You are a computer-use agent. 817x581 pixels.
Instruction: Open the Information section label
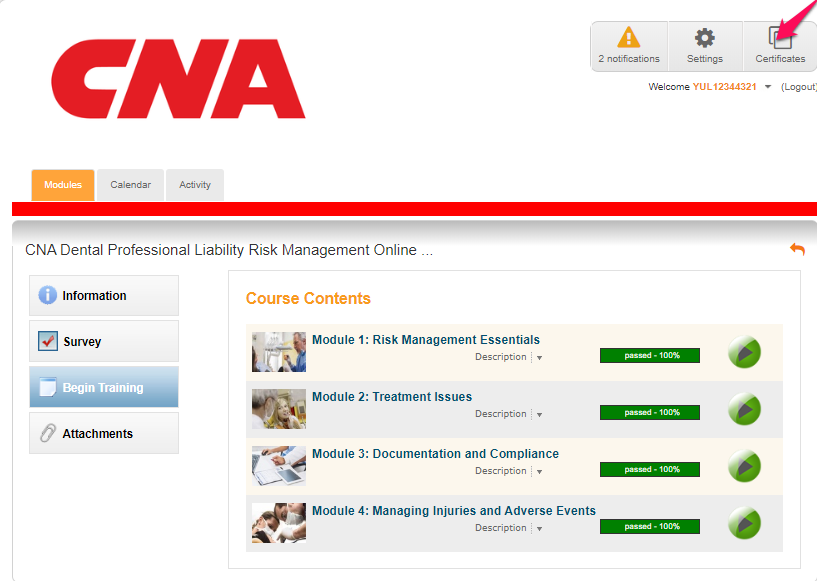[x=94, y=295]
